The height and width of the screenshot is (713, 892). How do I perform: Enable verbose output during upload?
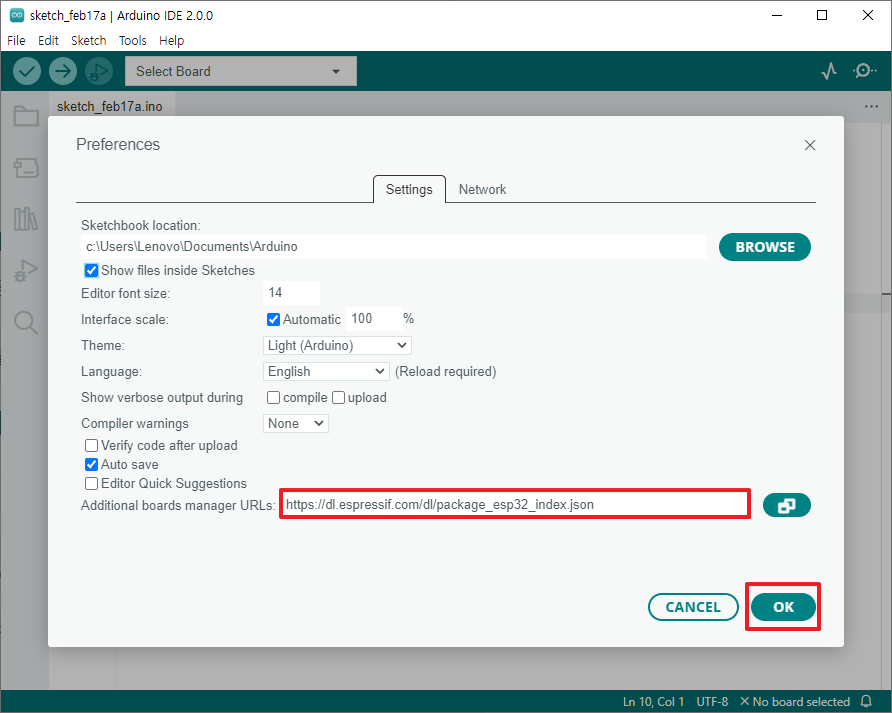(x=338, y=397)
